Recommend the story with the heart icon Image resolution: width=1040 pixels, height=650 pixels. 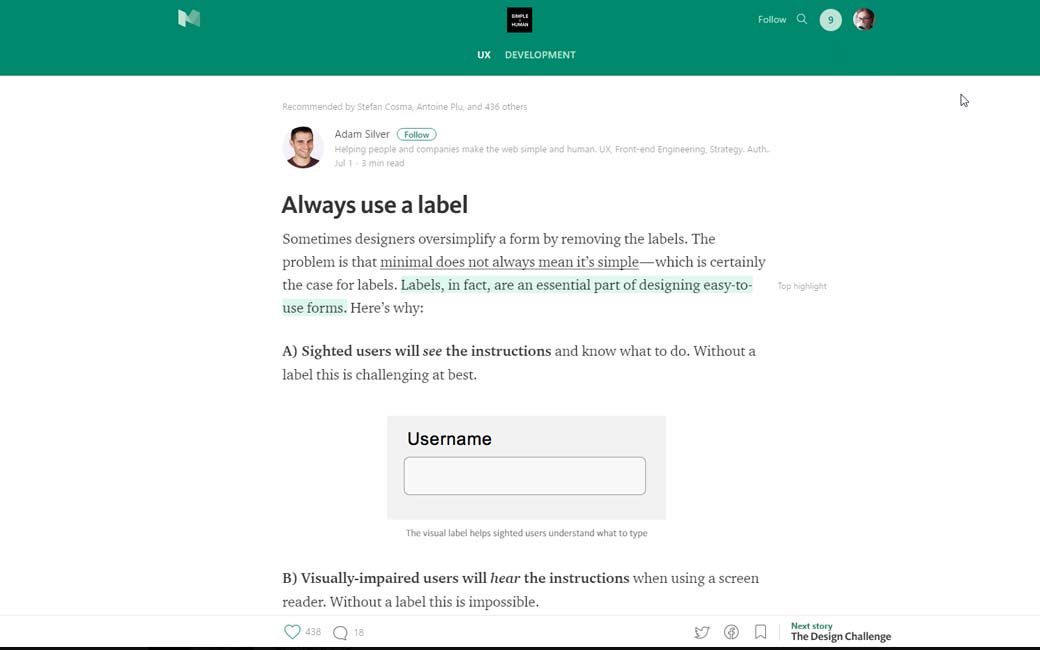click(292, 632)
